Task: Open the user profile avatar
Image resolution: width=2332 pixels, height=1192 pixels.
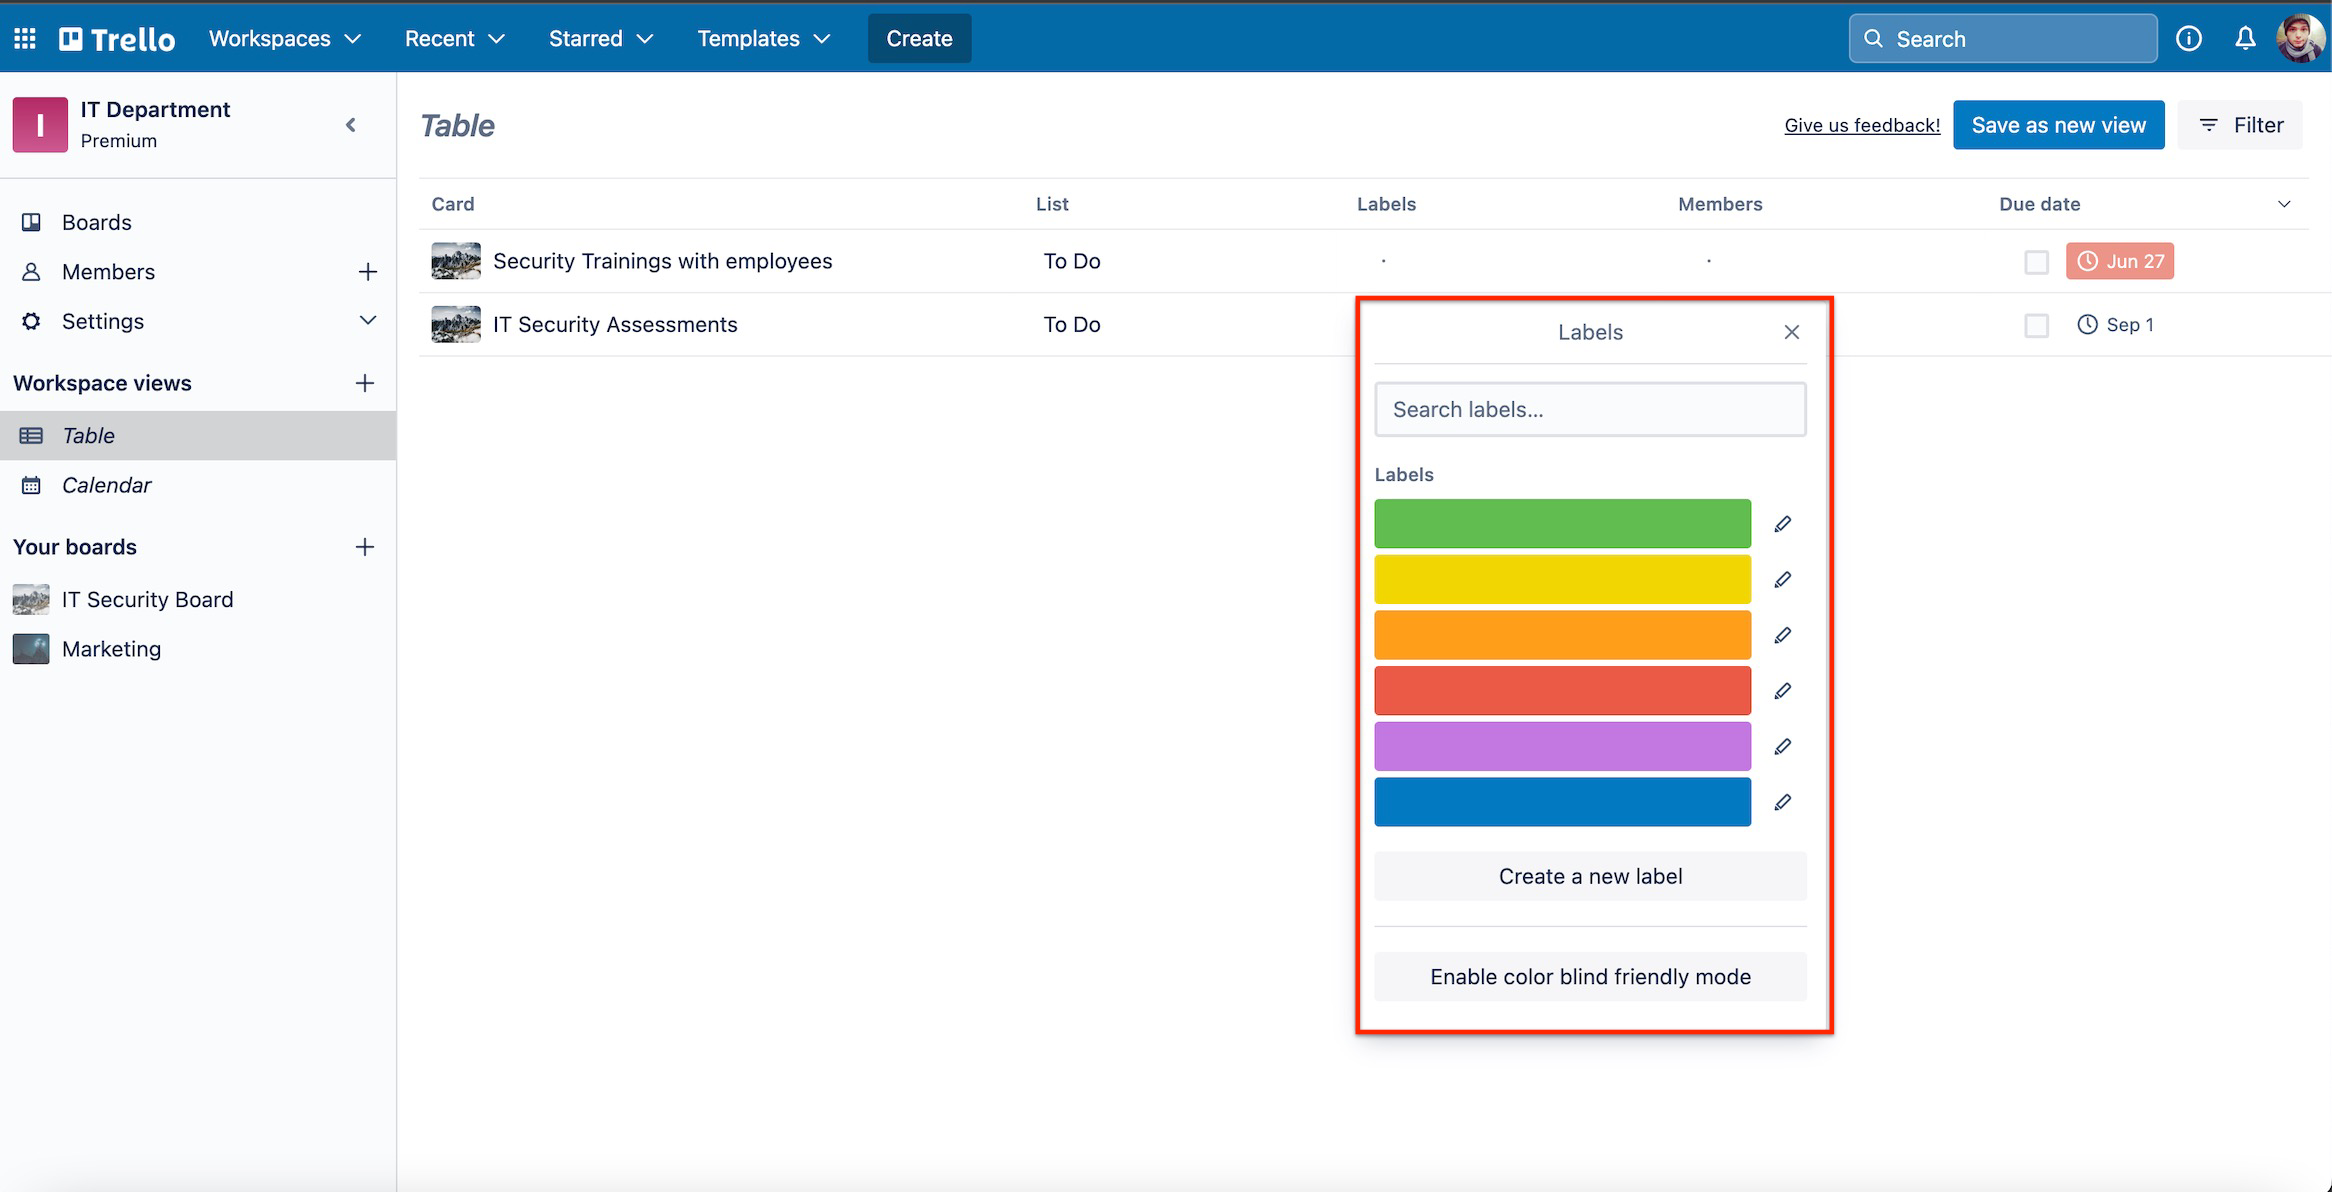Action: pos(2301,39)
